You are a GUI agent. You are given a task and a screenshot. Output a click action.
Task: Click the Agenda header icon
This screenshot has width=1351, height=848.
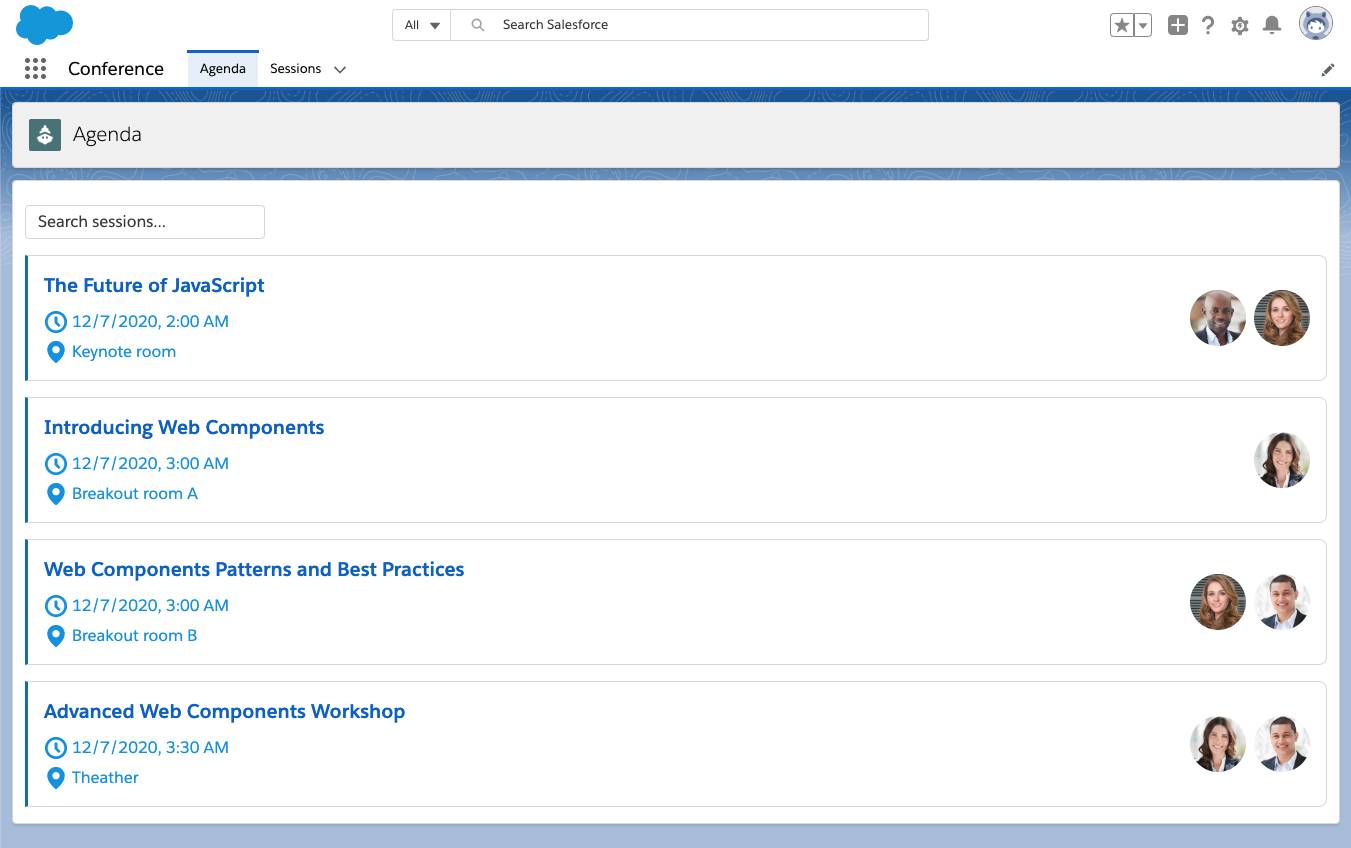45,135
